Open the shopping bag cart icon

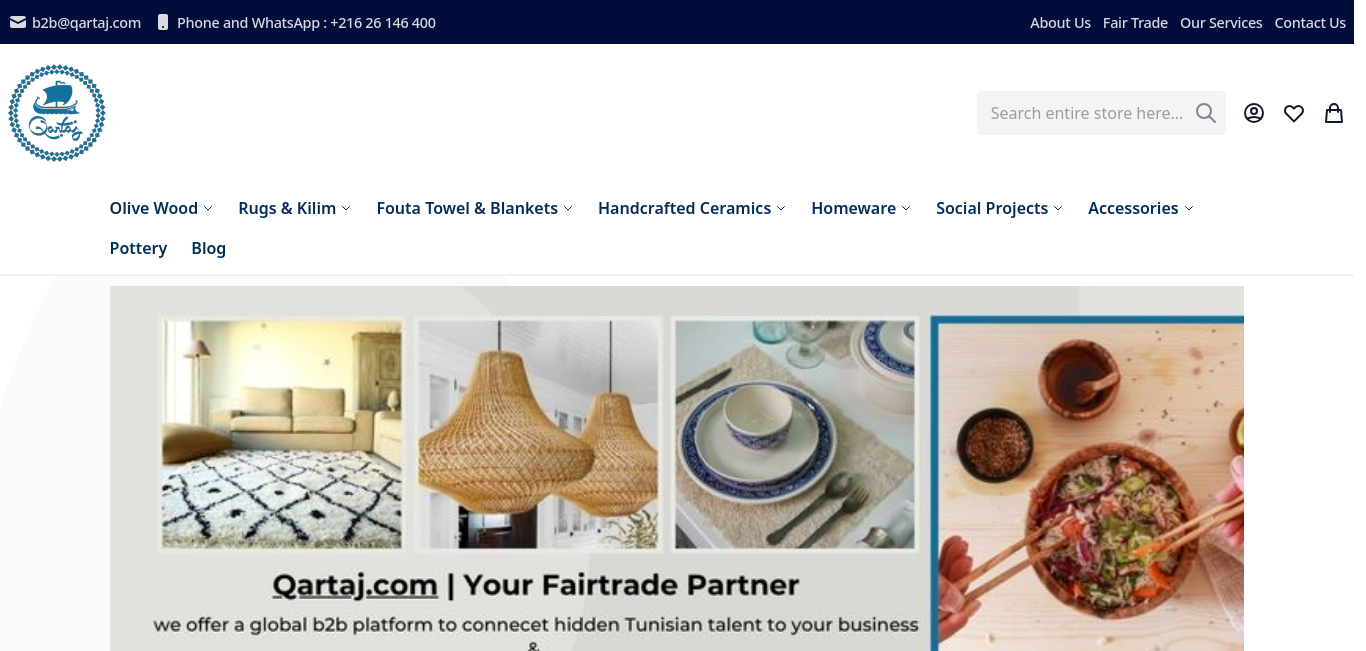(x=1334, y=113)
